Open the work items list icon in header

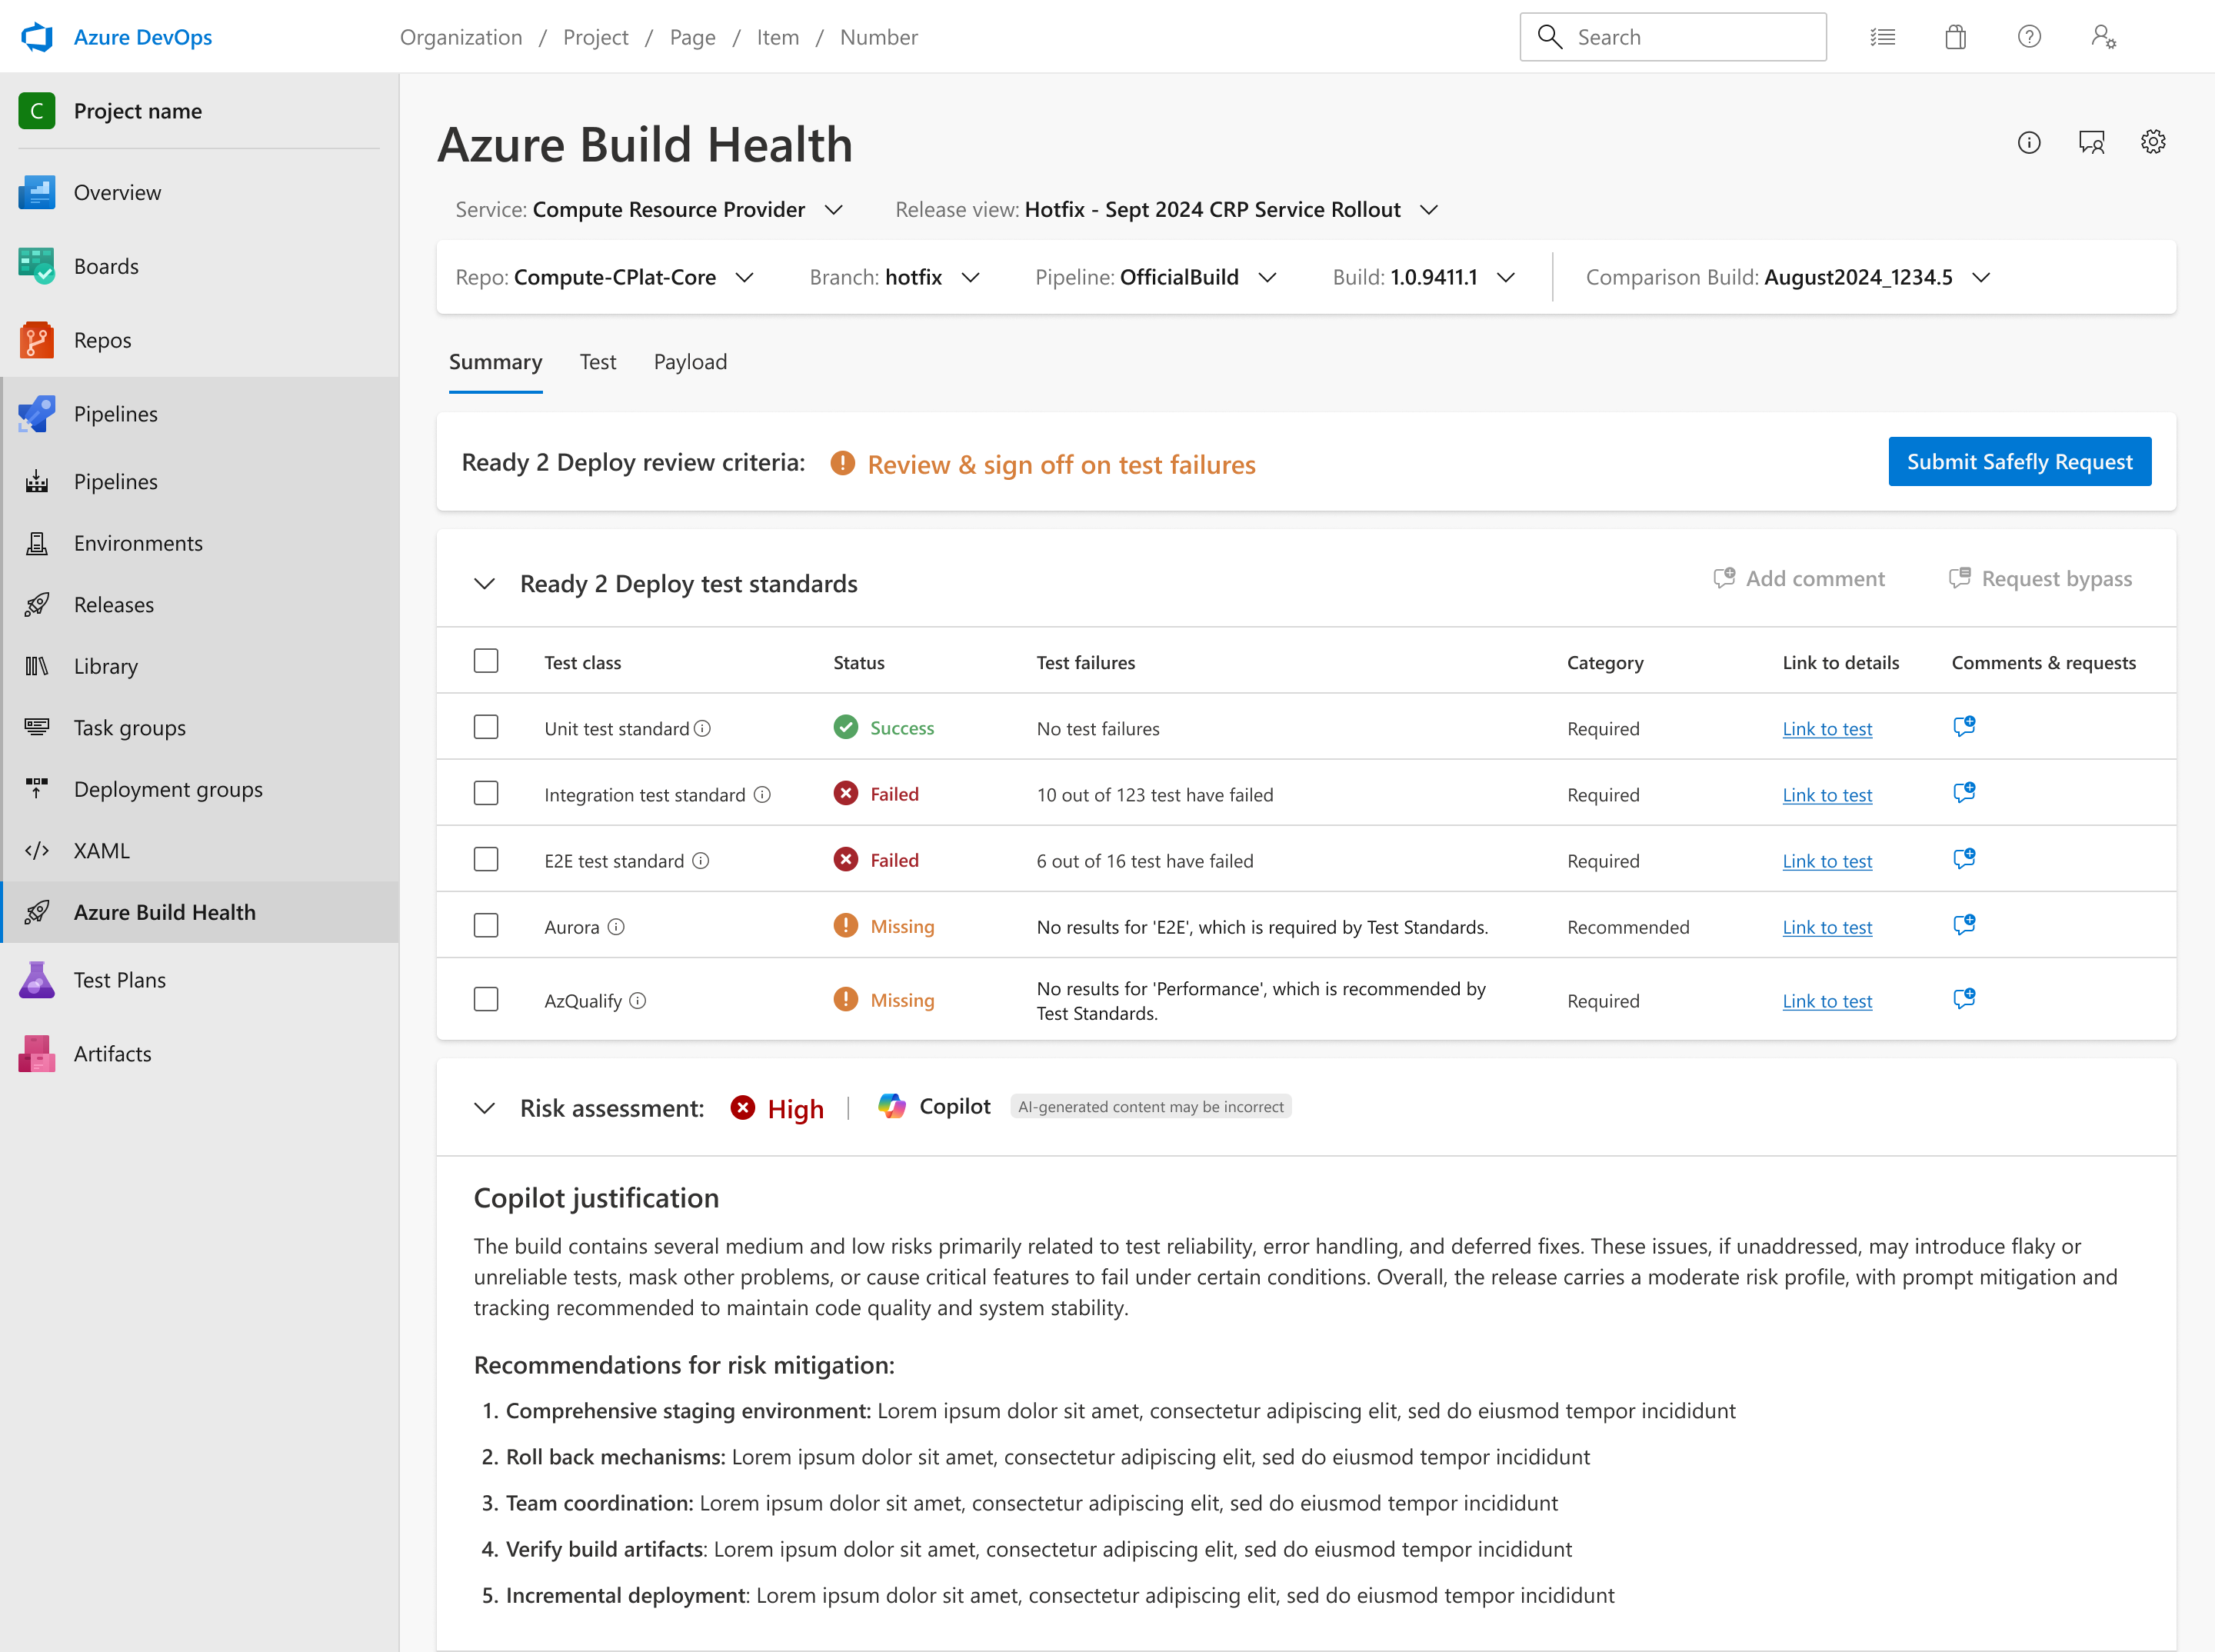[1883, 37]
